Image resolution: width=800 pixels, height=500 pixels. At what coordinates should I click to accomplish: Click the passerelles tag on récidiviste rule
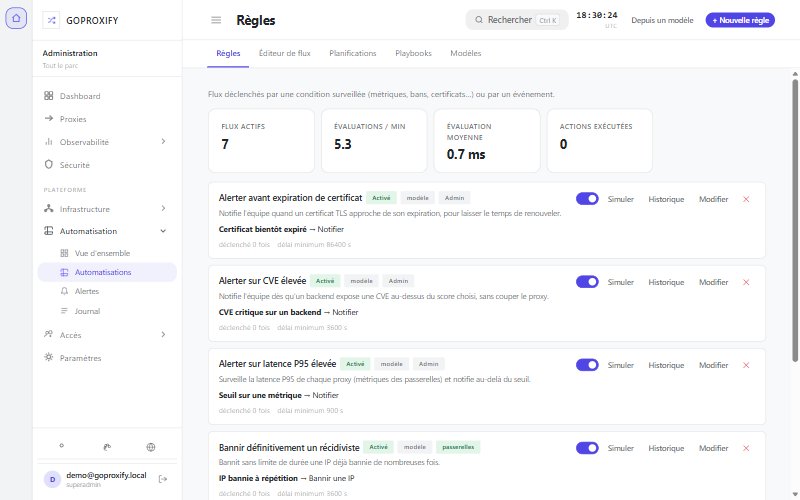pos(458,447)
